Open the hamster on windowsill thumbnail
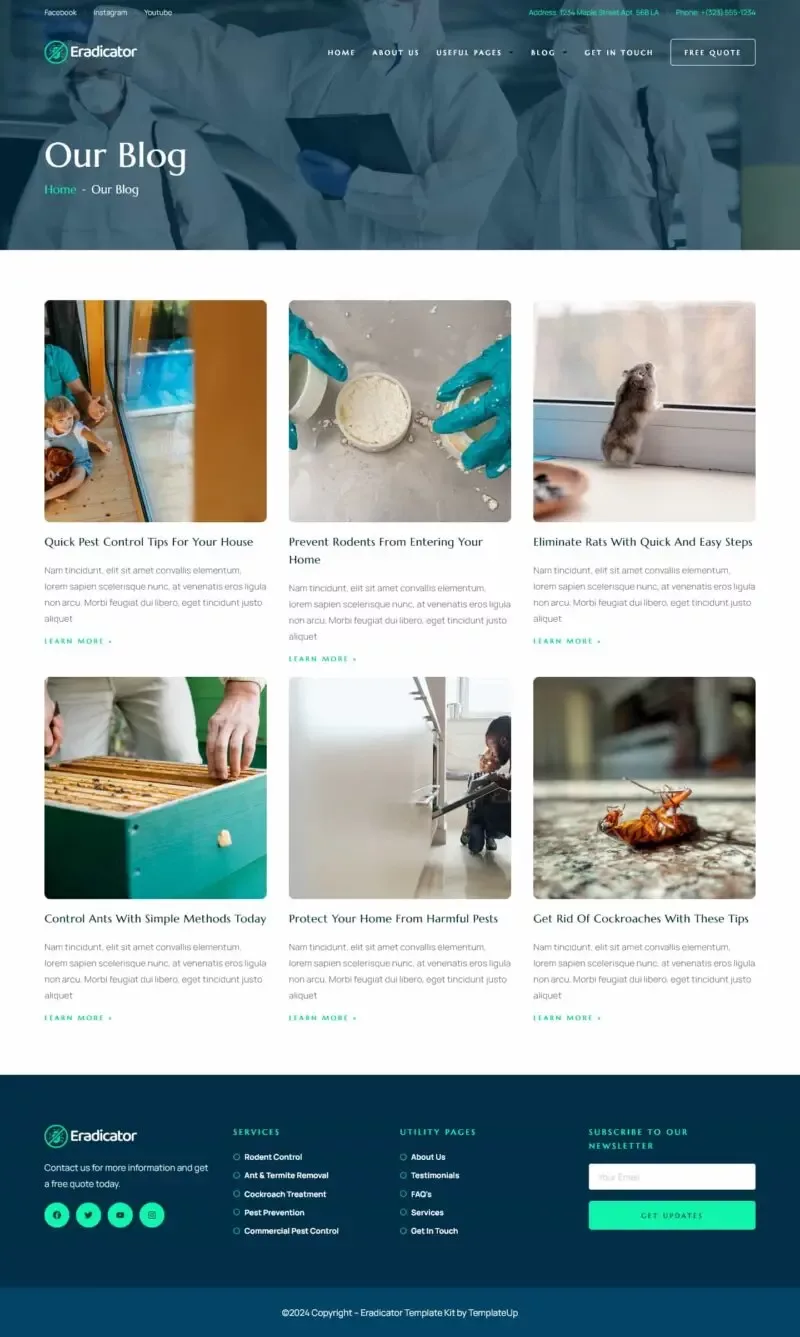Image resolution: width=800 pixels, height=1337 pixels. pos(644,411)
